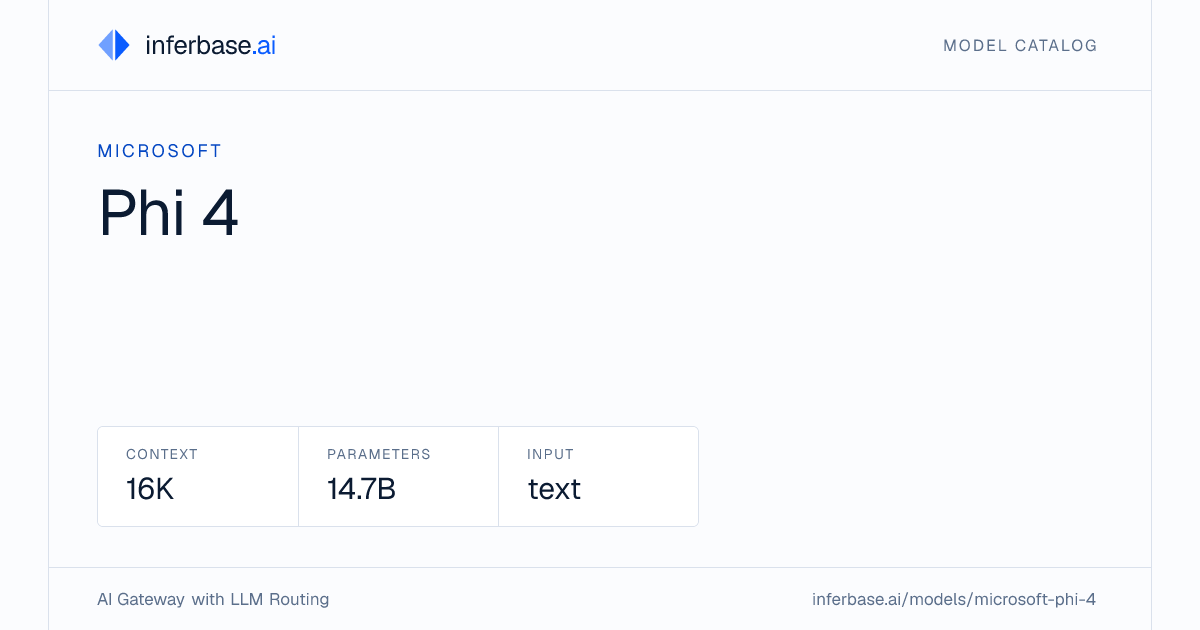Click the 14.7B parameters value
Screen dimensions: 1200x630
tap(361, 489)
